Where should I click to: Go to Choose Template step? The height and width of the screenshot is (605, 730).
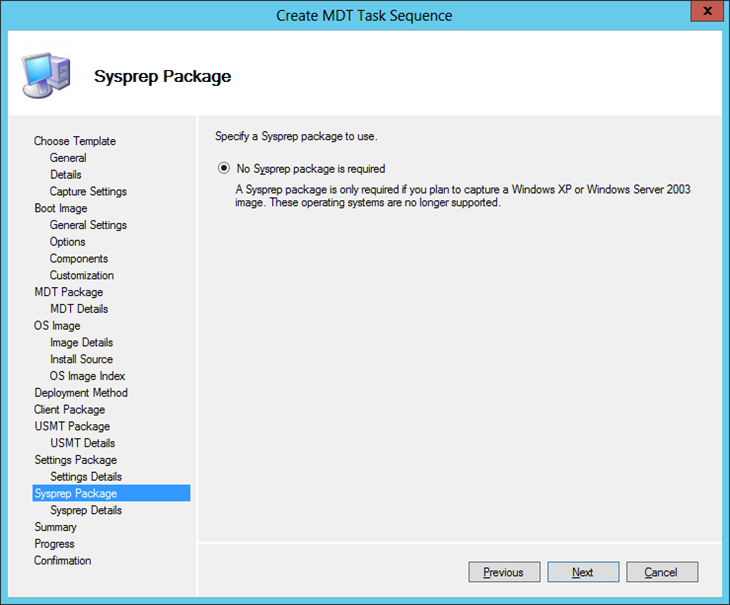(x=75, y=141)
